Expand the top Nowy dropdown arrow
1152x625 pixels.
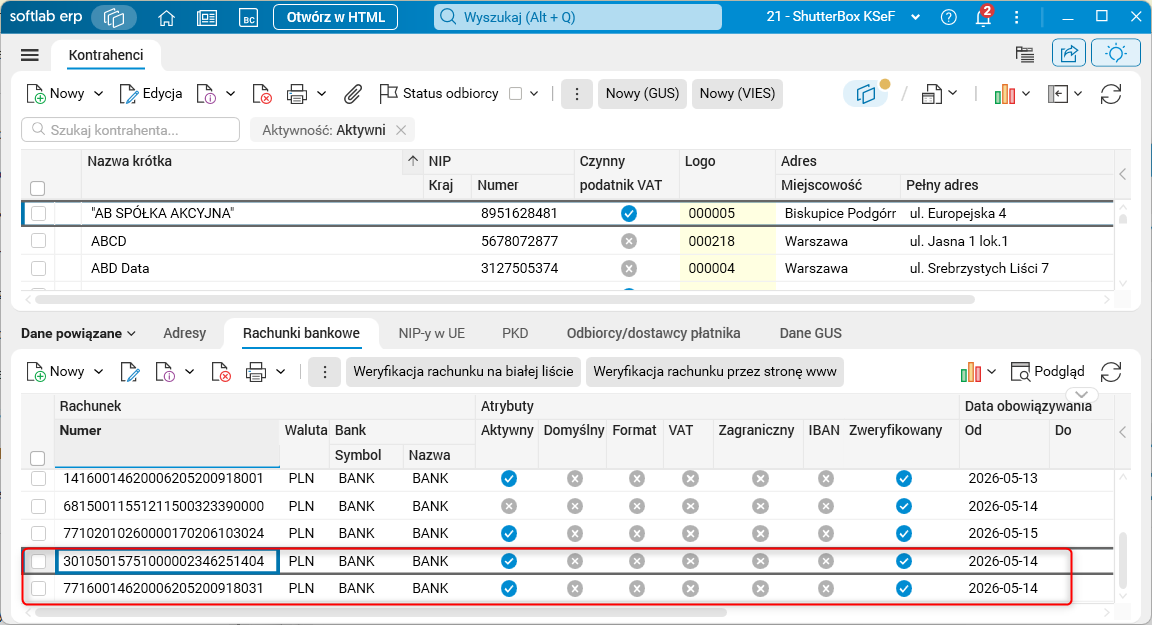[x=98, y=93]
